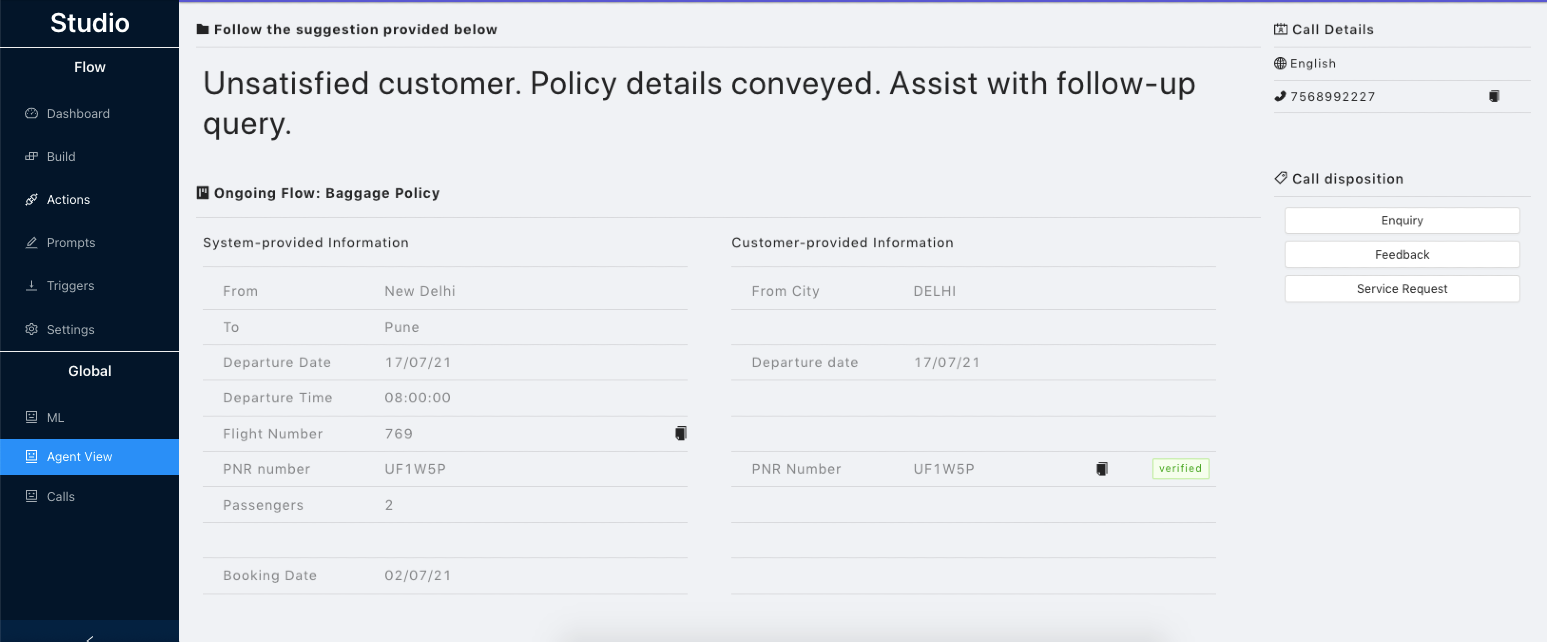Image resolution: width=1547 pixels, height=642 pixels.
Task: Copy the phone number 7568992227
Action: [x=1494, y=97]
